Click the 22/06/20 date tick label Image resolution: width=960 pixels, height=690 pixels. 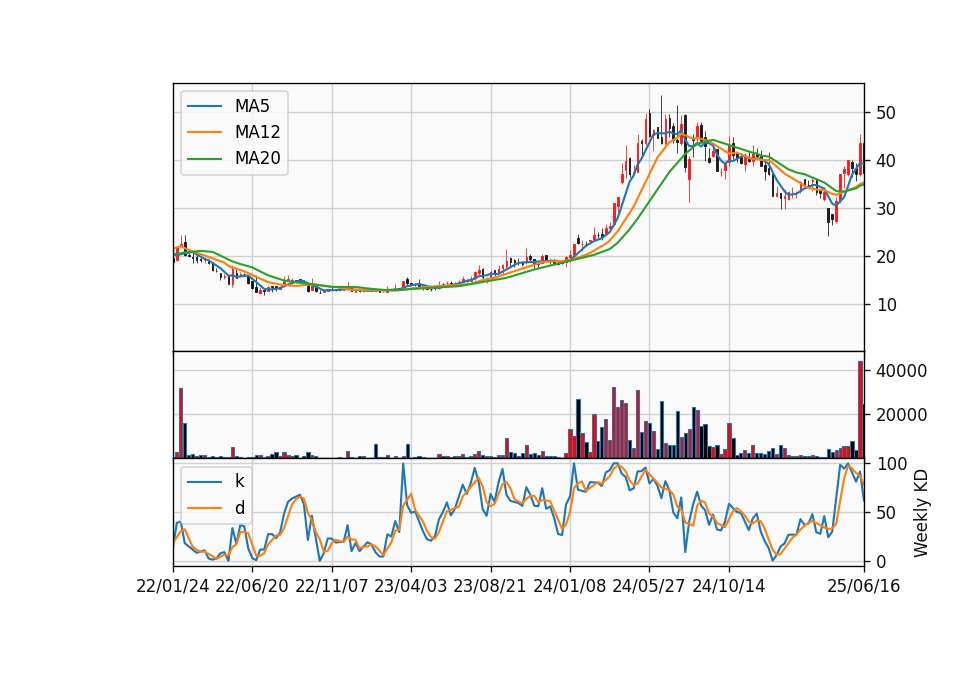(x=252, y=587)
